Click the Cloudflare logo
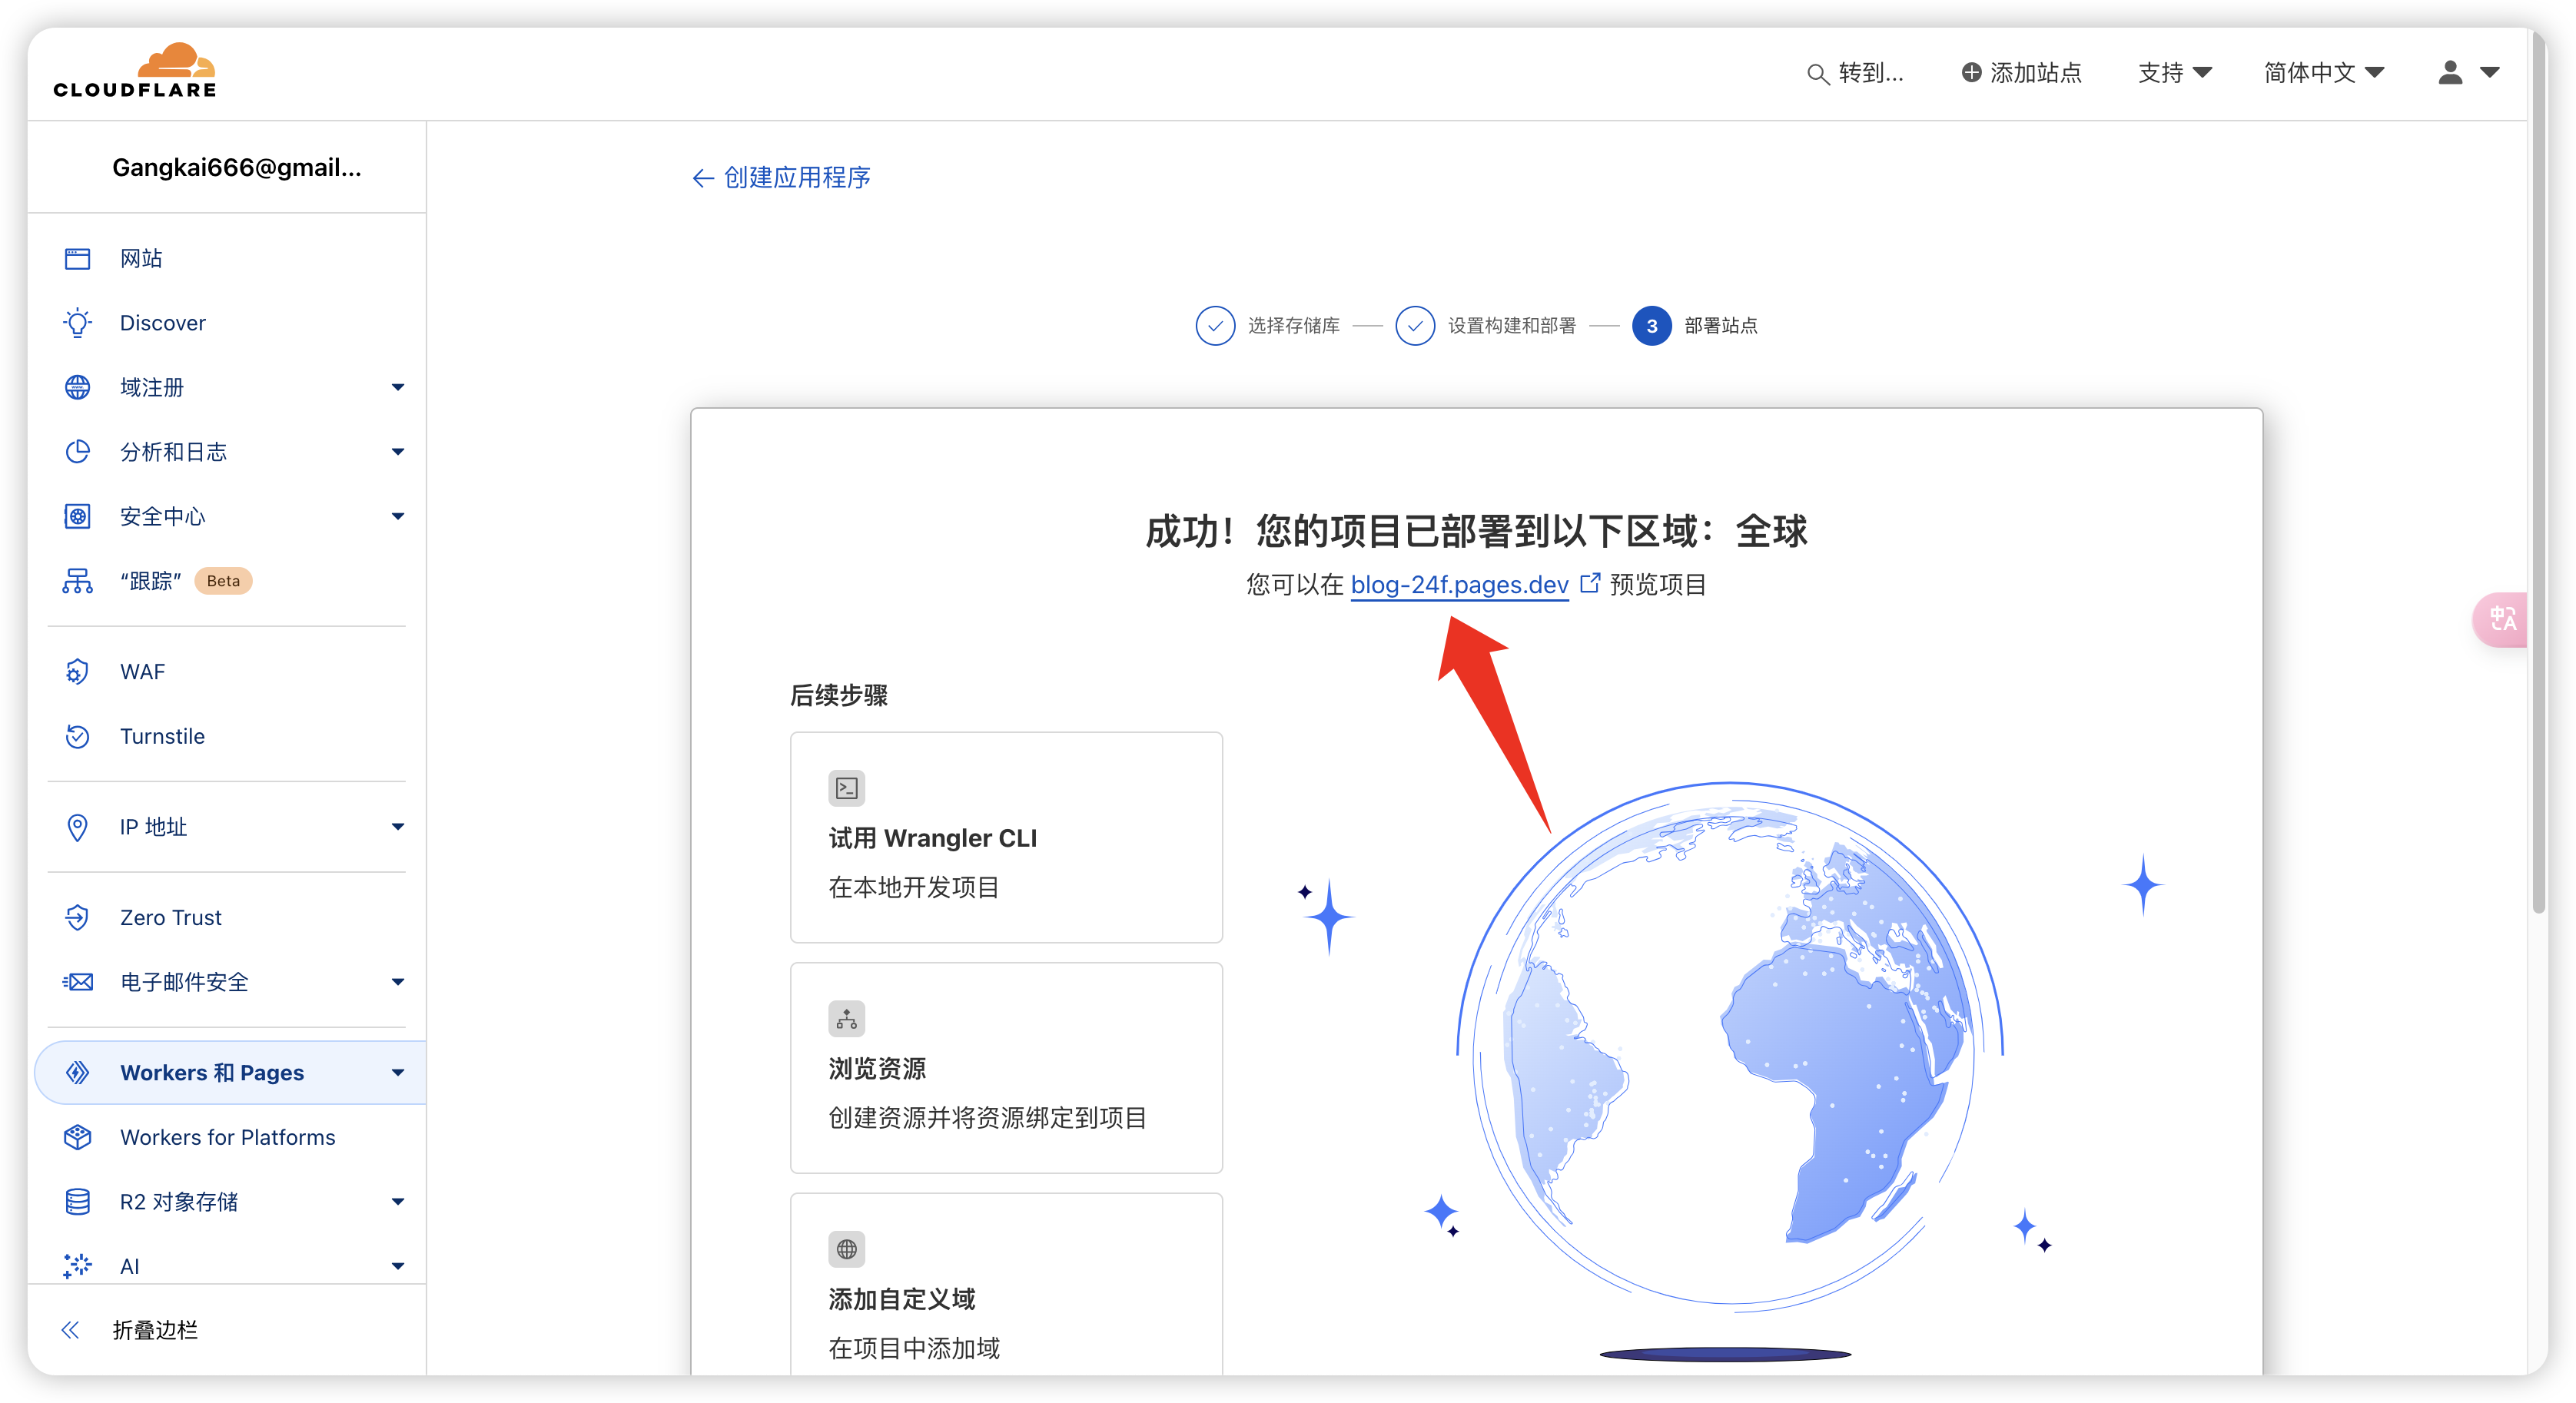 135,68
